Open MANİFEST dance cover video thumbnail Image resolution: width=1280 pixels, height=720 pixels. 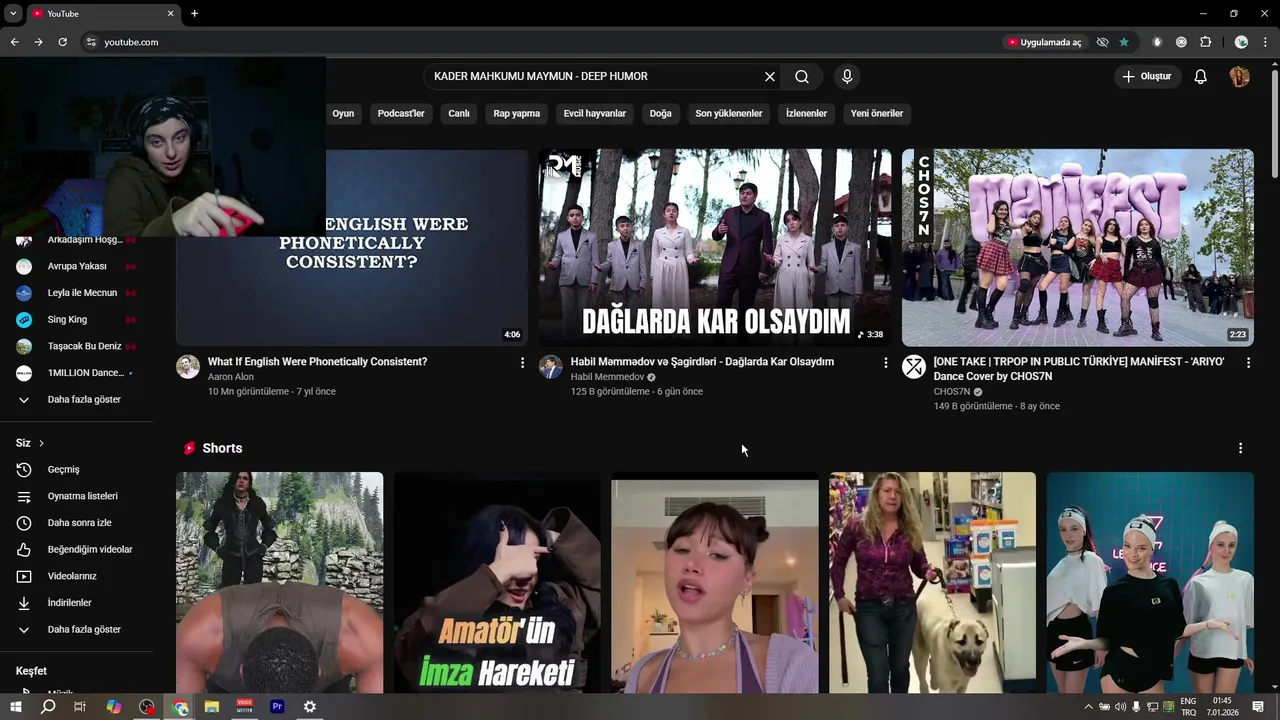point(1078,248)
